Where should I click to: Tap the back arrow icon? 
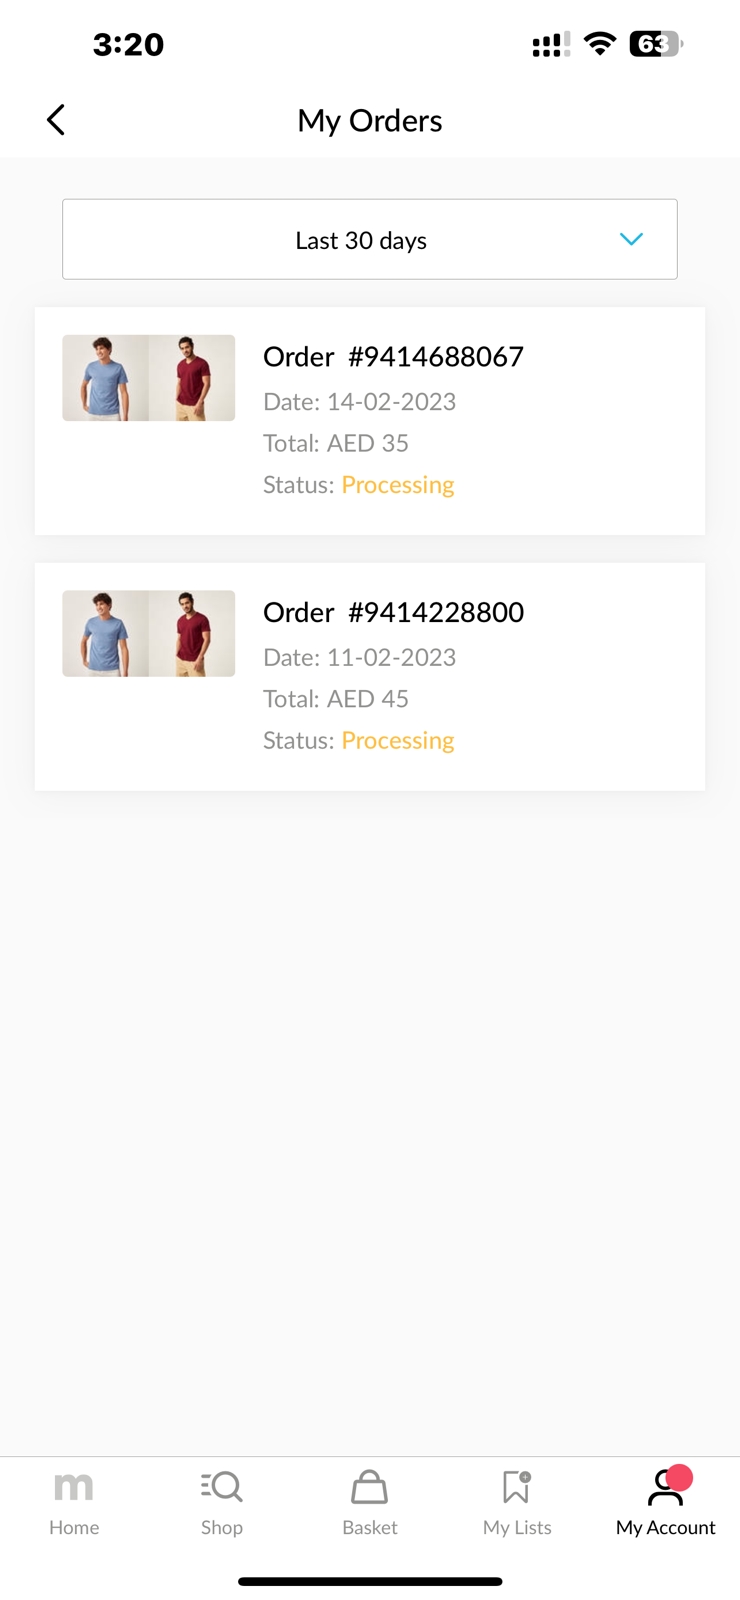click(x=56, y=120)
